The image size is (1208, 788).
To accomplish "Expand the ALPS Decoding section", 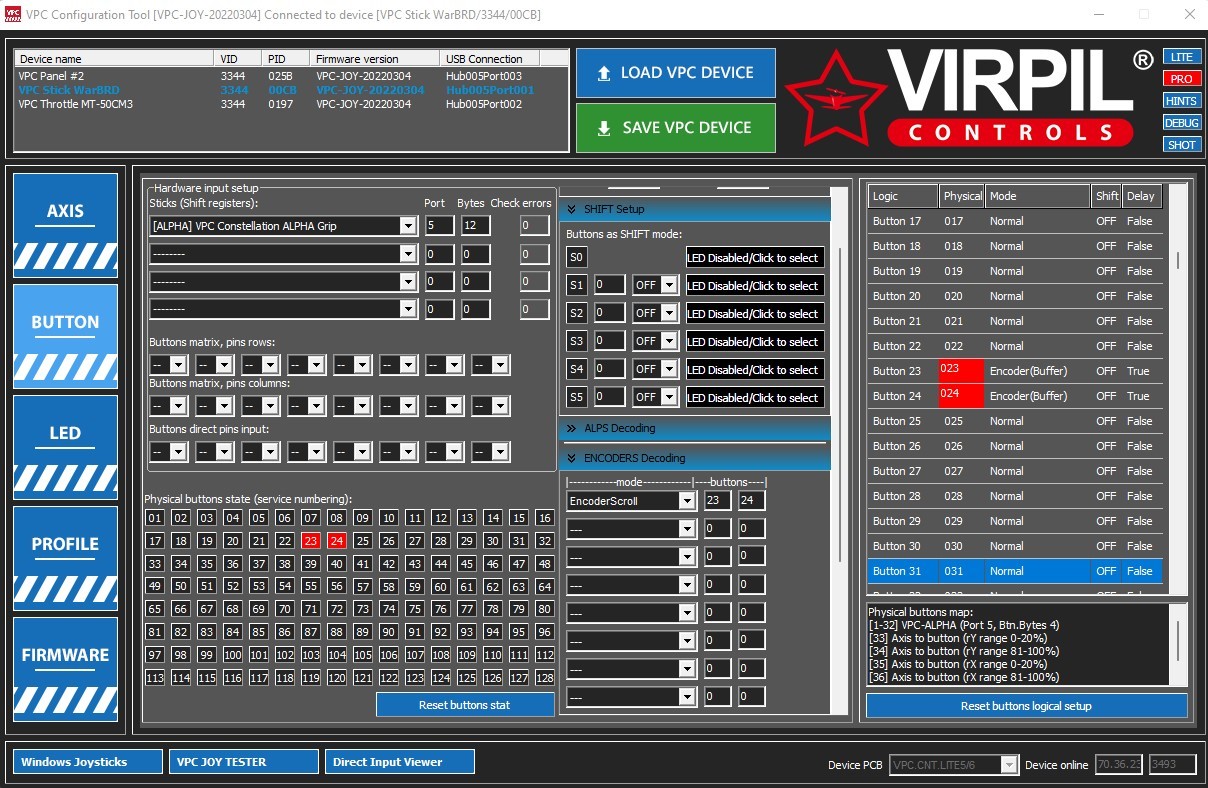I will point(695,428).
